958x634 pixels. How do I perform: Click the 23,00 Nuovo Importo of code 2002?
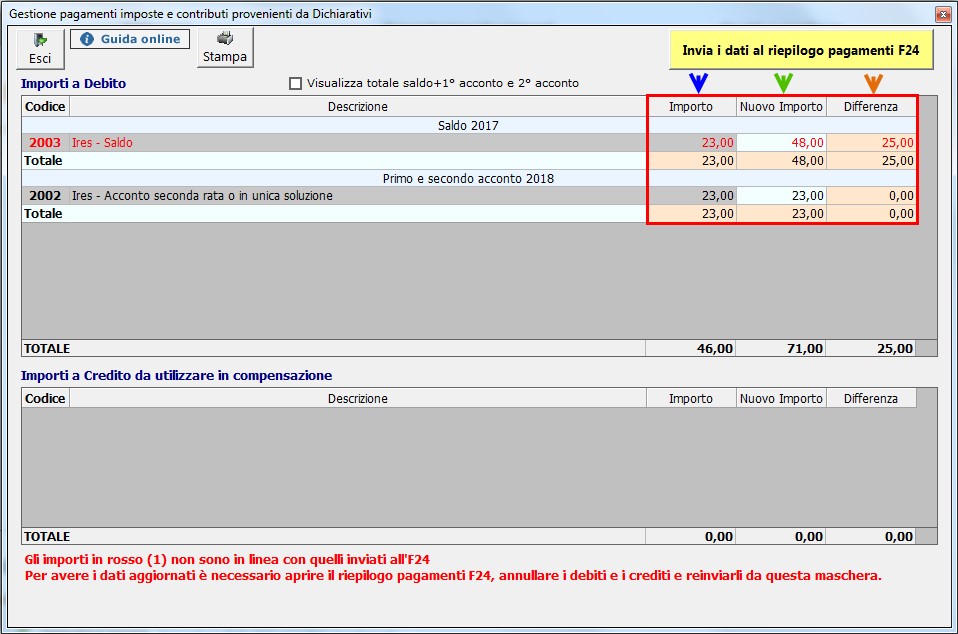pos(781,195)
